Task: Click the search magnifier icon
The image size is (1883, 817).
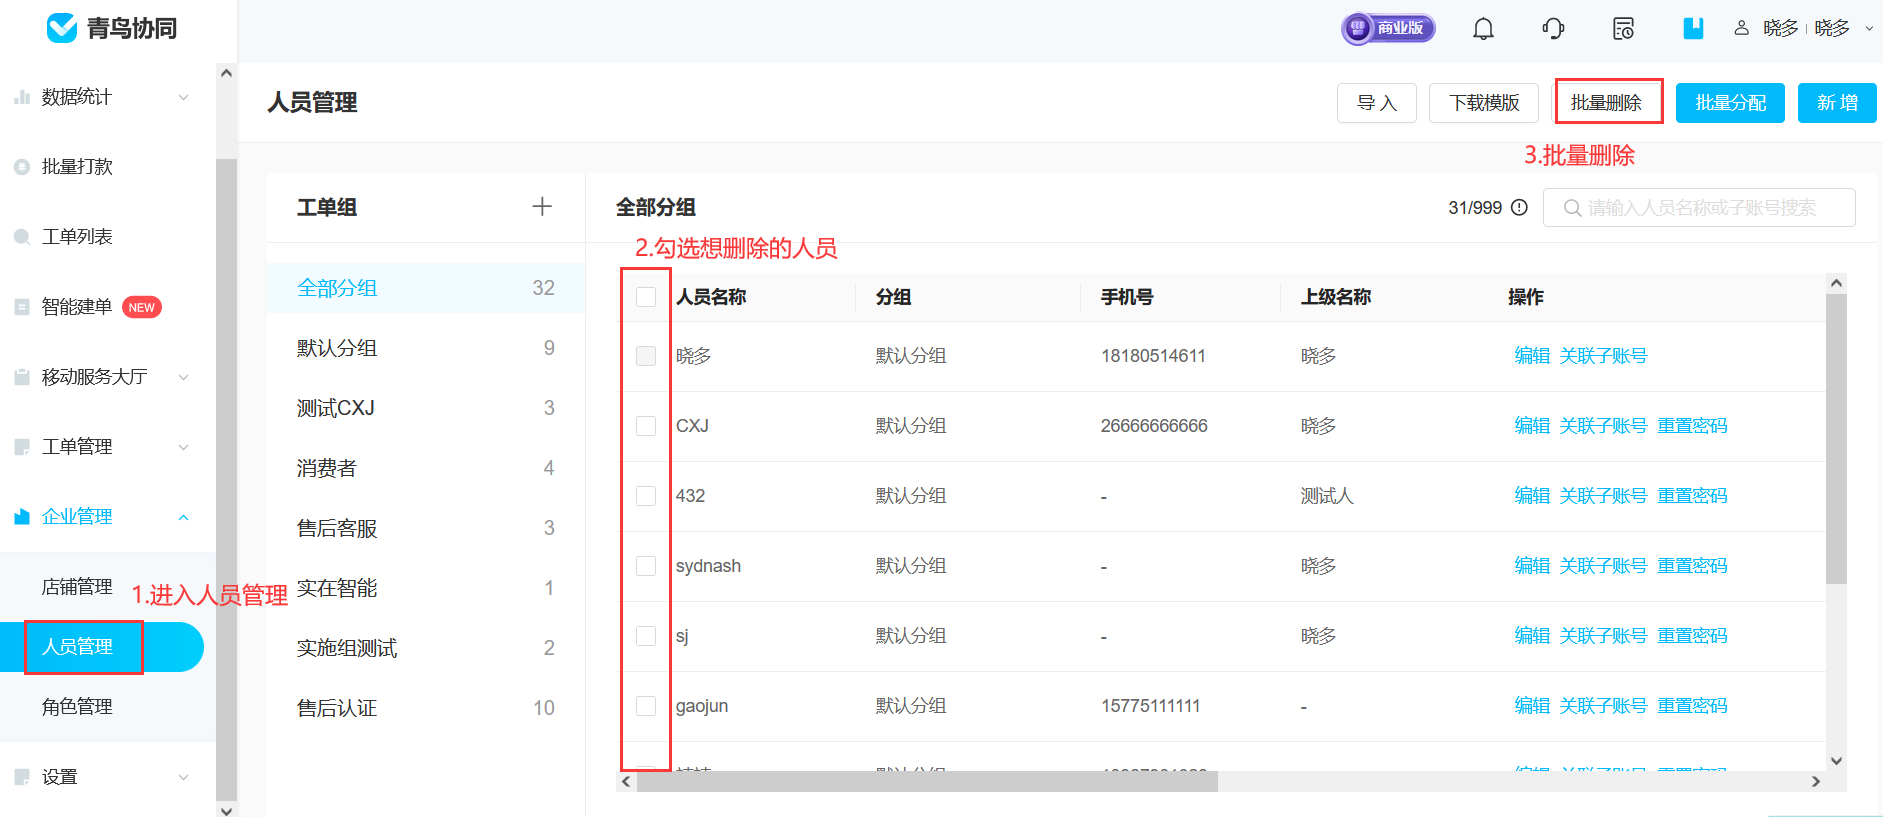Action: tap(1572, 208)
